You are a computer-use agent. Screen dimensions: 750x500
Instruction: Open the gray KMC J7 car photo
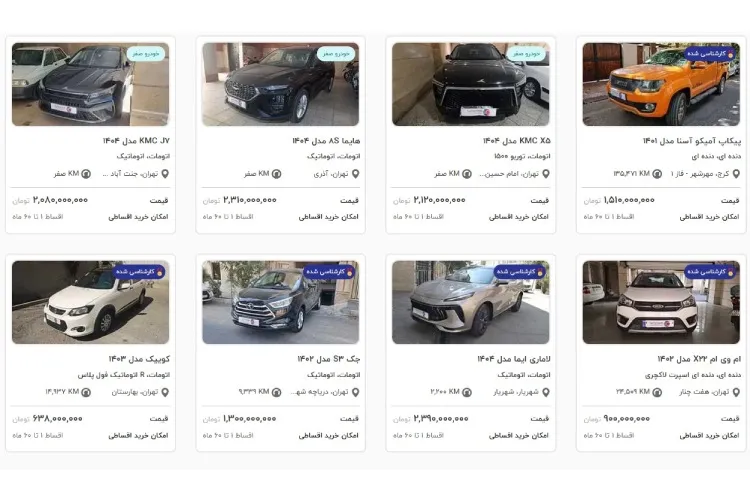90,84
